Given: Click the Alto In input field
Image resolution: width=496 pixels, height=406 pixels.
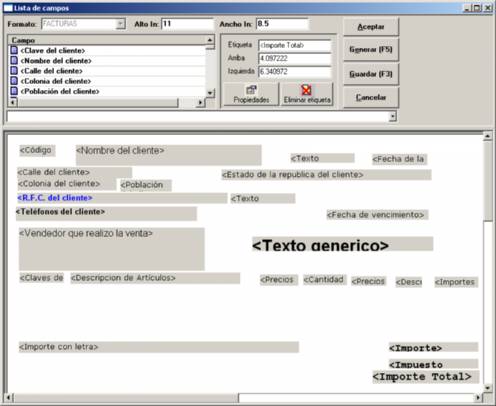Looking at the screenshot, I should click(187, 24).
